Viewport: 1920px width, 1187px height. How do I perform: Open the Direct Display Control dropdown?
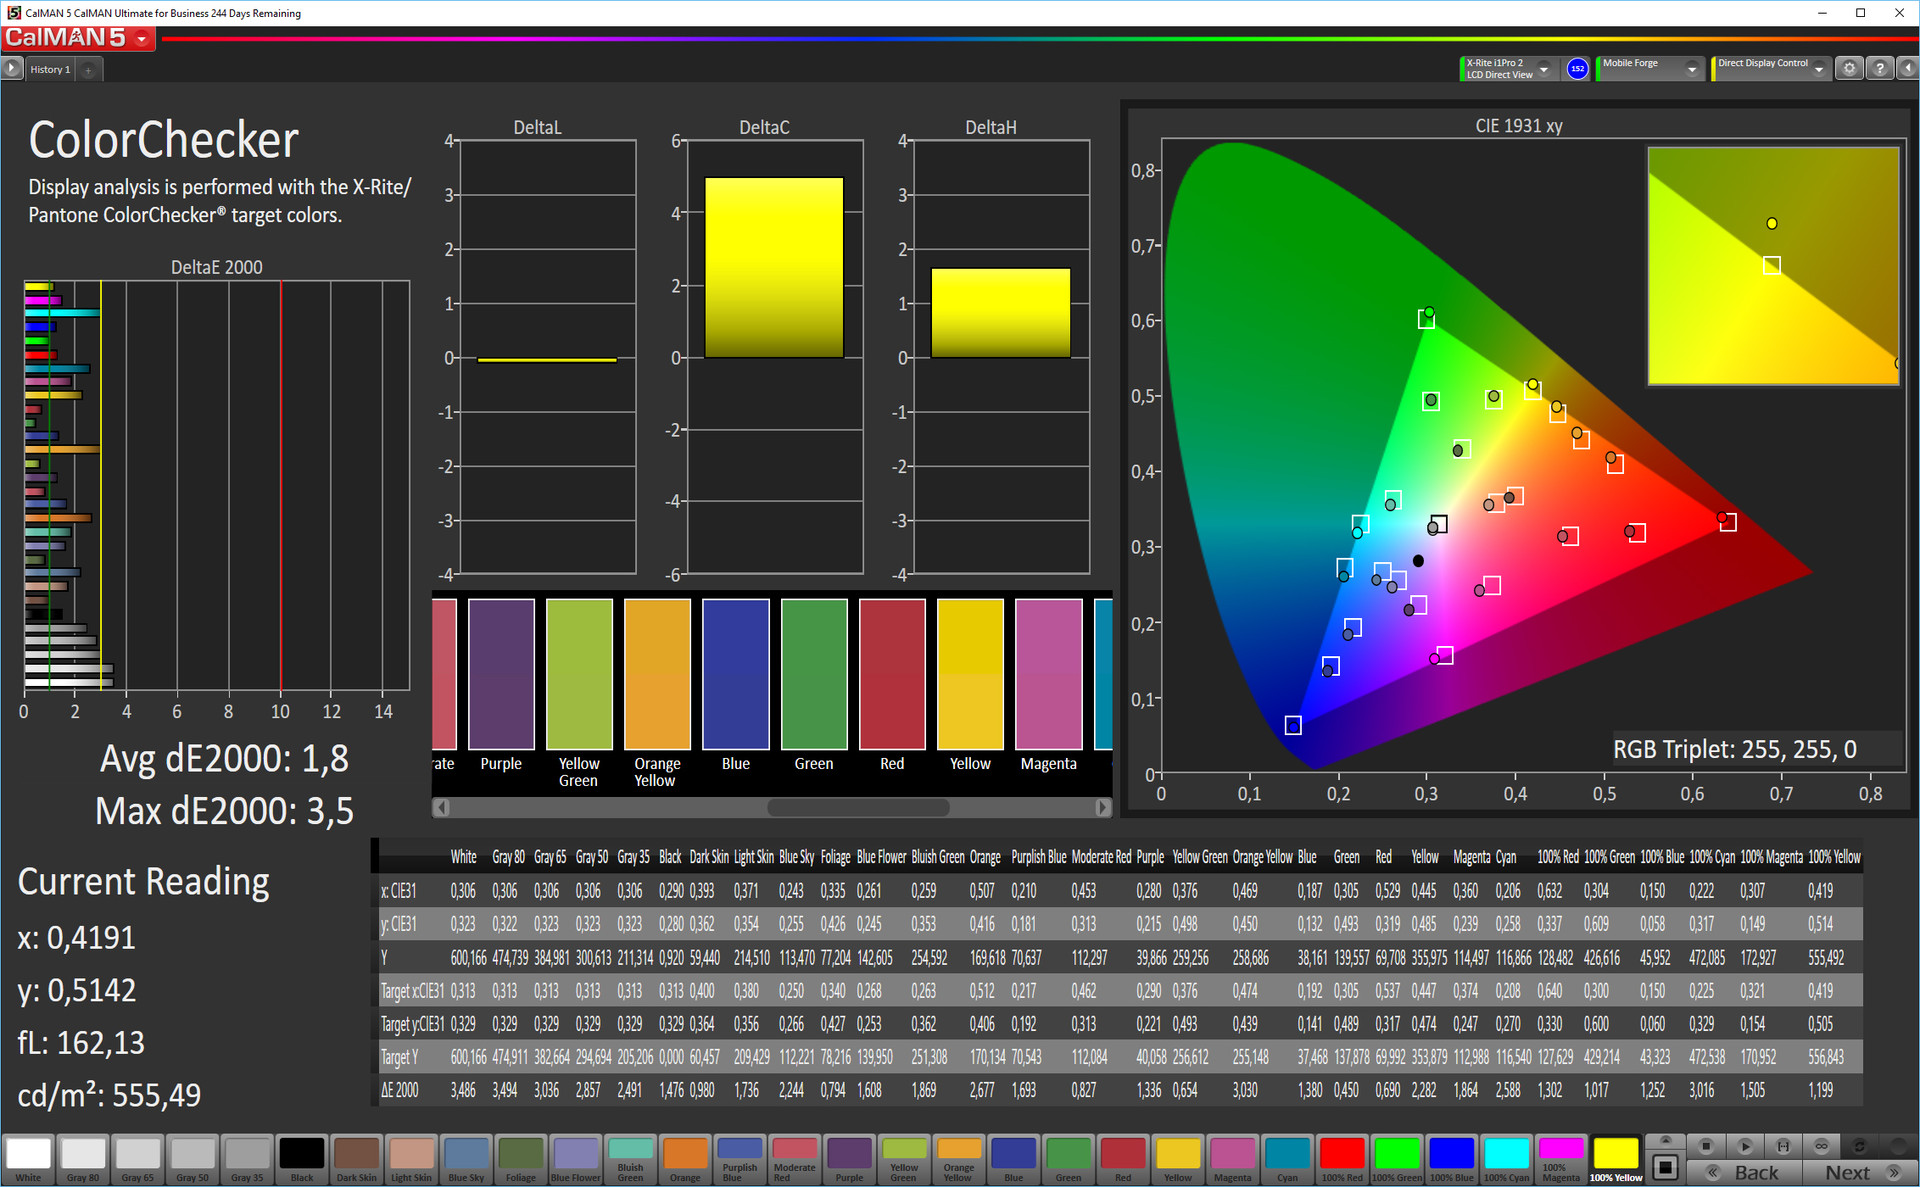pyautogui.click(x=1819, y=69)
